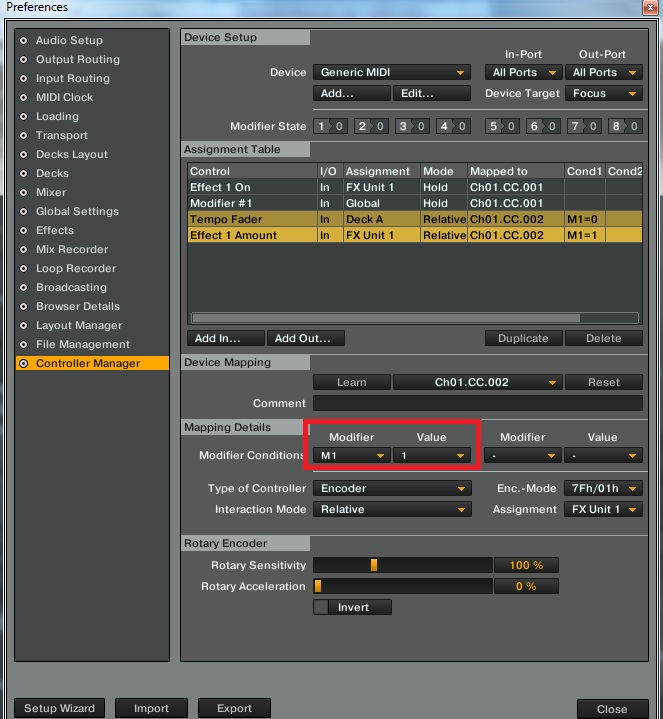Open first Modifier dropdown showing M1

(x=352, y=456)
